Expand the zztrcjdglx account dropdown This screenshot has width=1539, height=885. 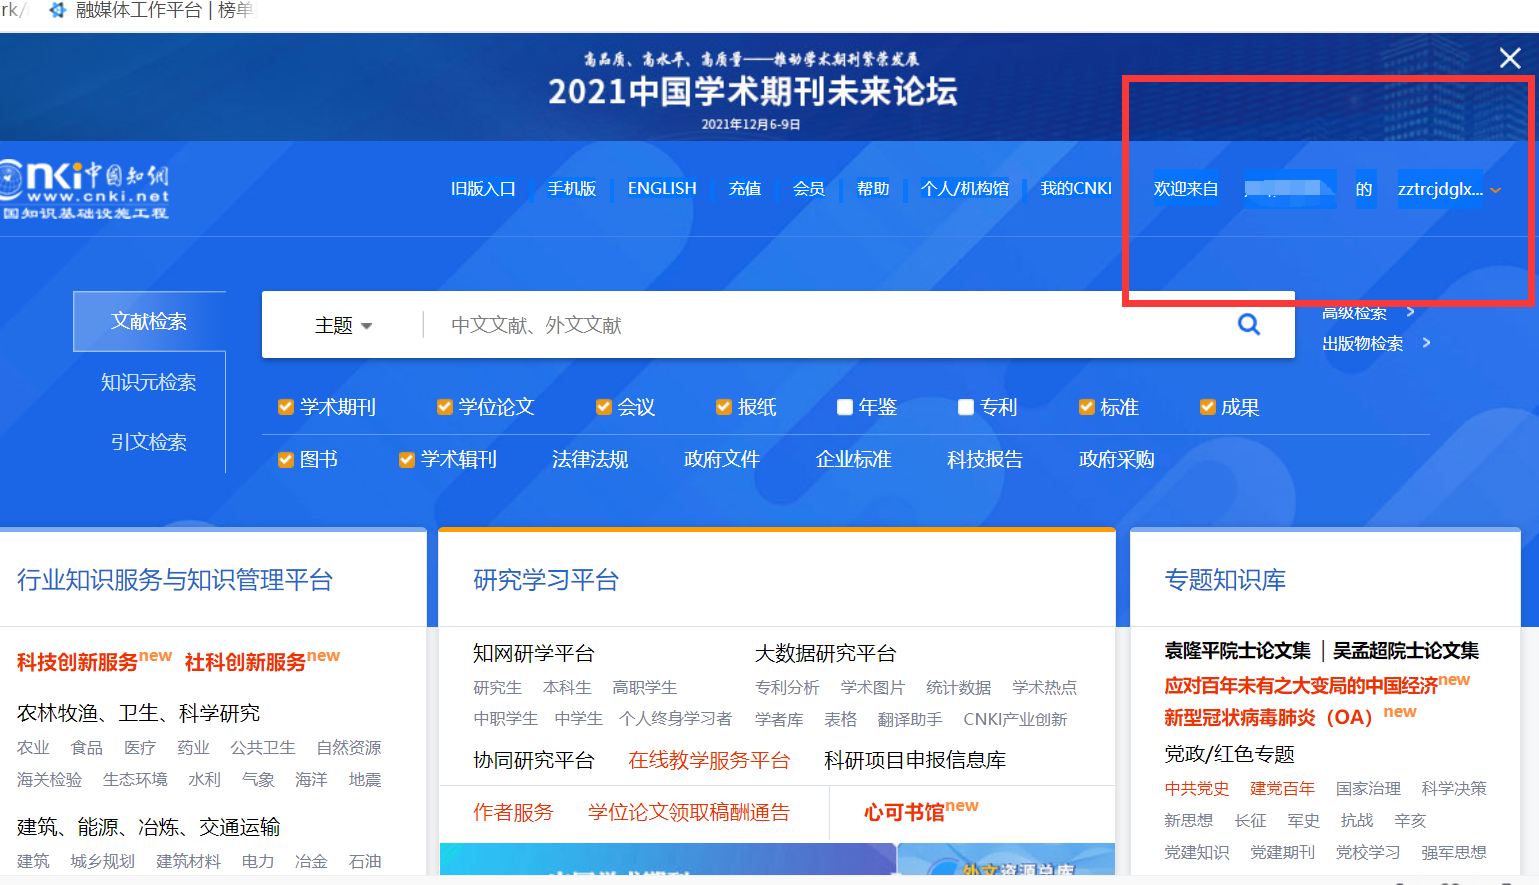[x=1495, y=190]
